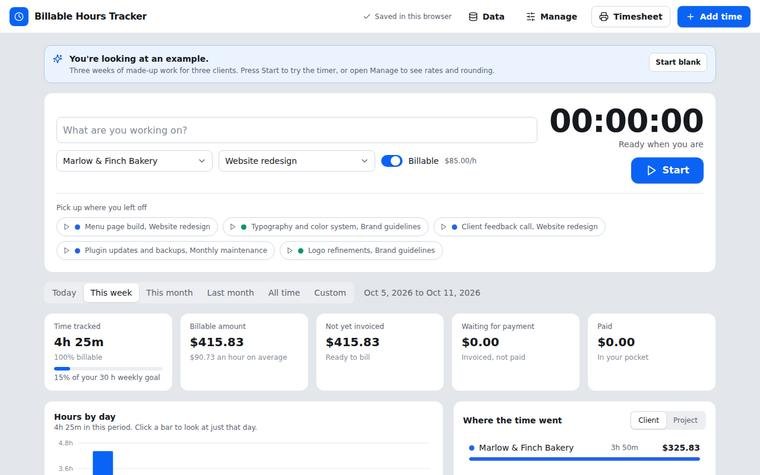Group time by Project
The width and height of the screenshot is (760, 475).
coord(685,420)
